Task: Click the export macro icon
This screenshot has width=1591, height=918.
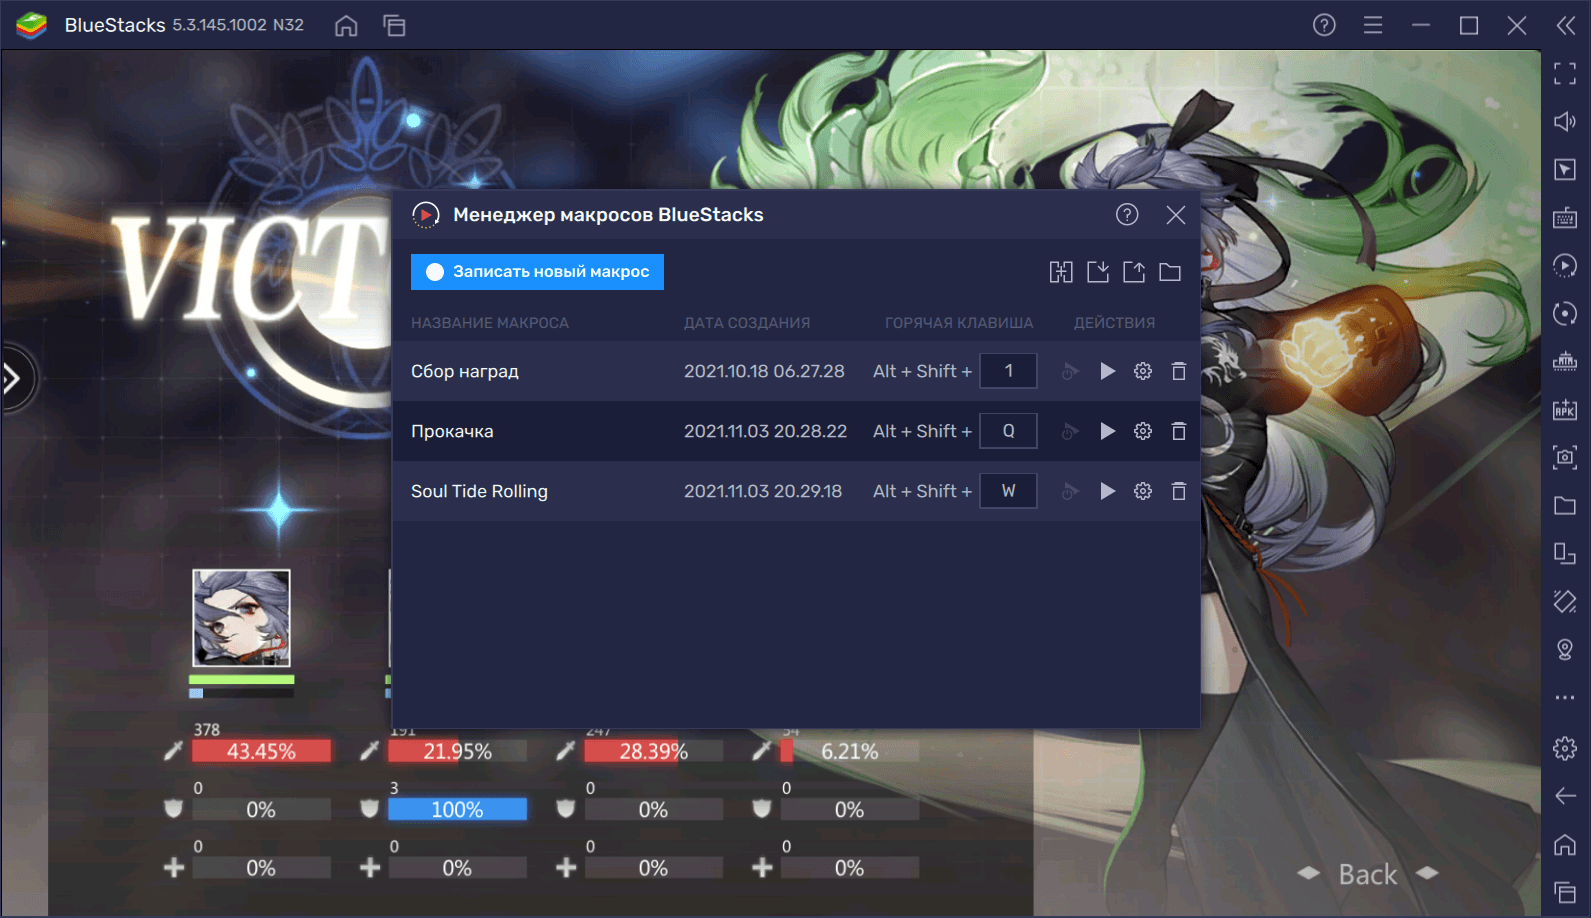Action: pyautogui.click(x=1134, y=272)
